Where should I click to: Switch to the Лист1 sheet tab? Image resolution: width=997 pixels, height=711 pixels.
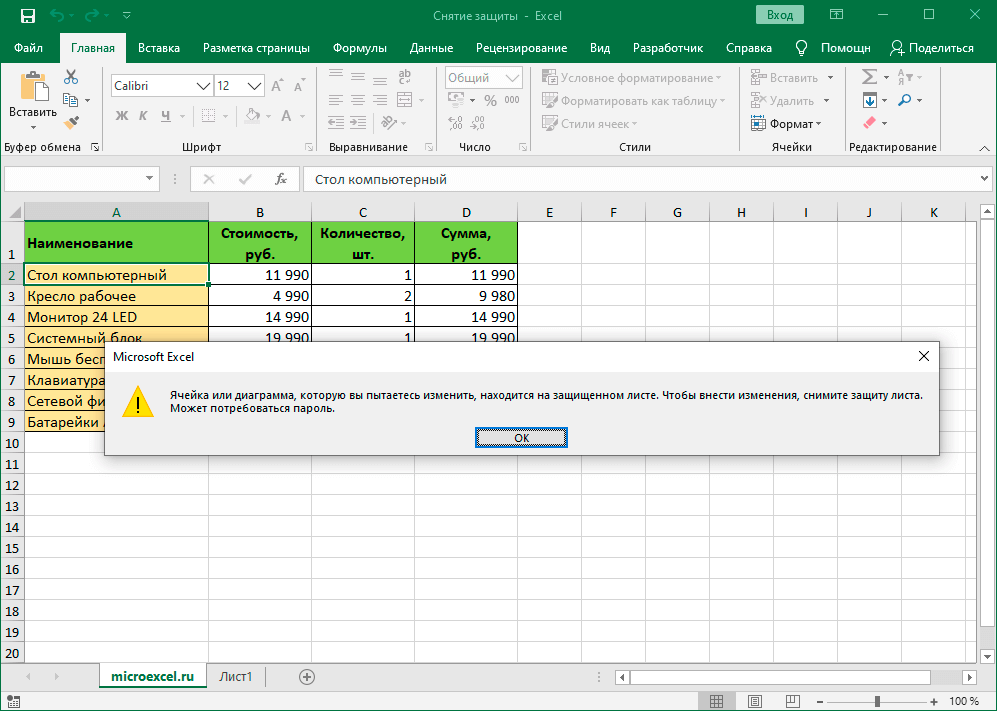(236, 677)
